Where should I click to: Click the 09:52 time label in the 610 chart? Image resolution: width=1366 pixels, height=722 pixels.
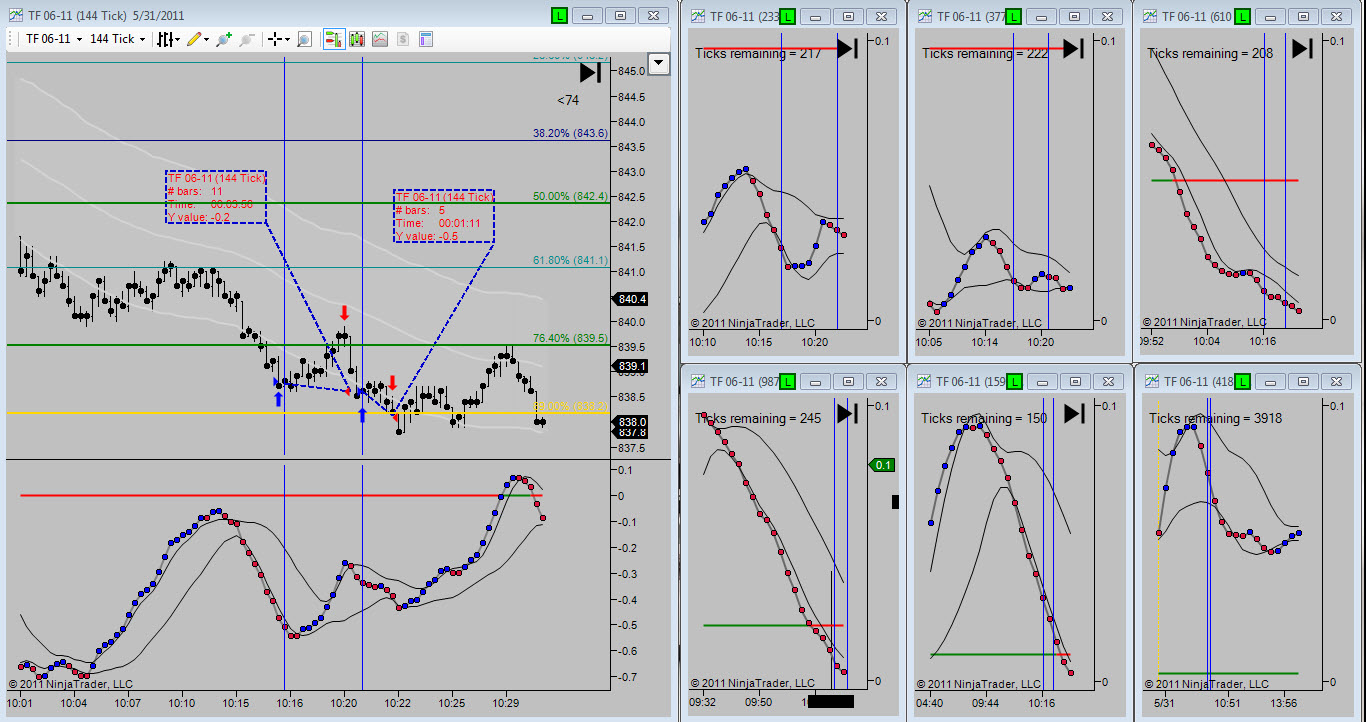pos(1152,340)
